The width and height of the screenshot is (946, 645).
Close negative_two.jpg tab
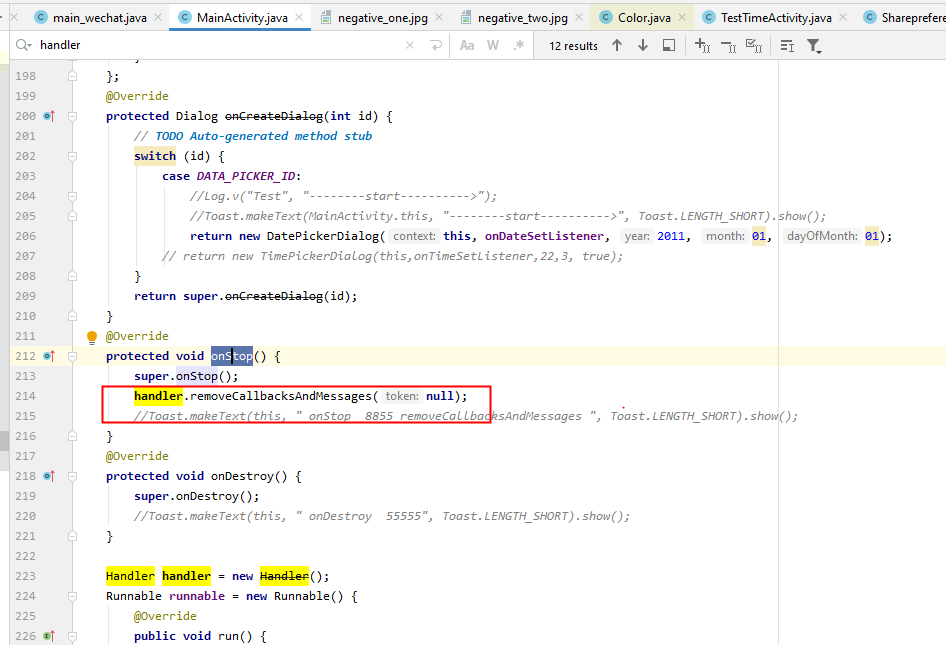tap(579, 17)
